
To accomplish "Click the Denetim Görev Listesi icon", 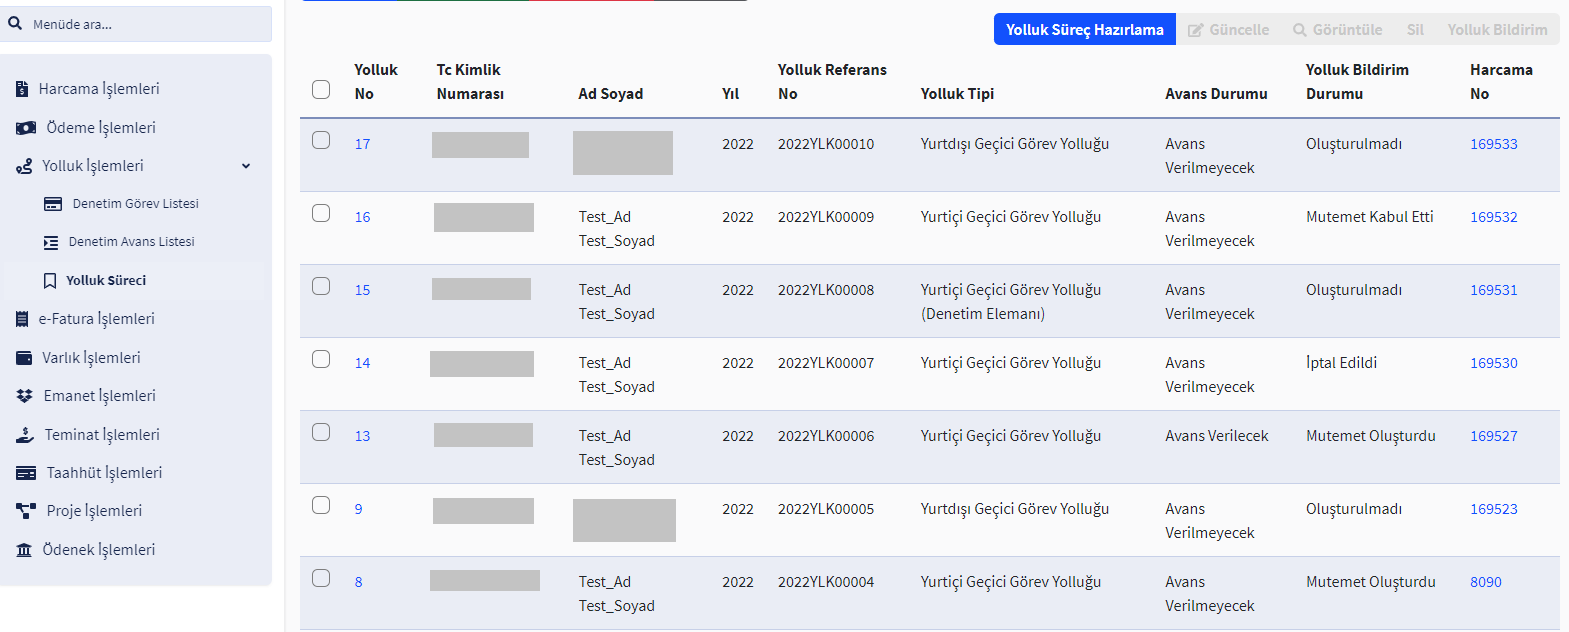I will [53, 204].
